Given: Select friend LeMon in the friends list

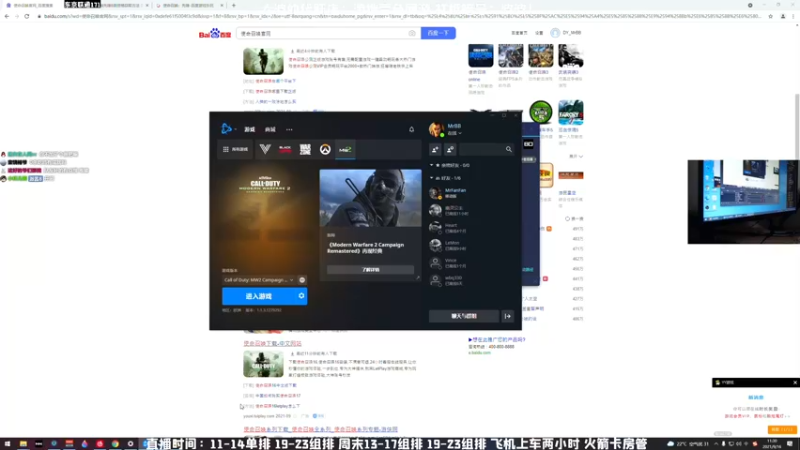Looking at the screenshot, I should coord(472,245).
